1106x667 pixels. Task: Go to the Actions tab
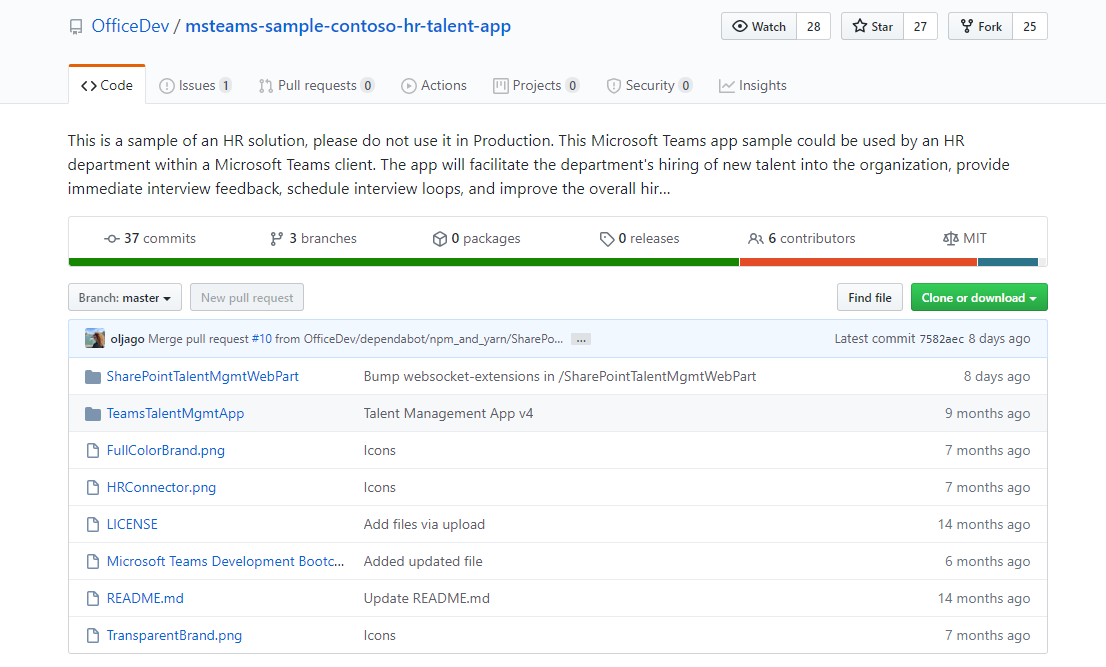tap(434, 85)
